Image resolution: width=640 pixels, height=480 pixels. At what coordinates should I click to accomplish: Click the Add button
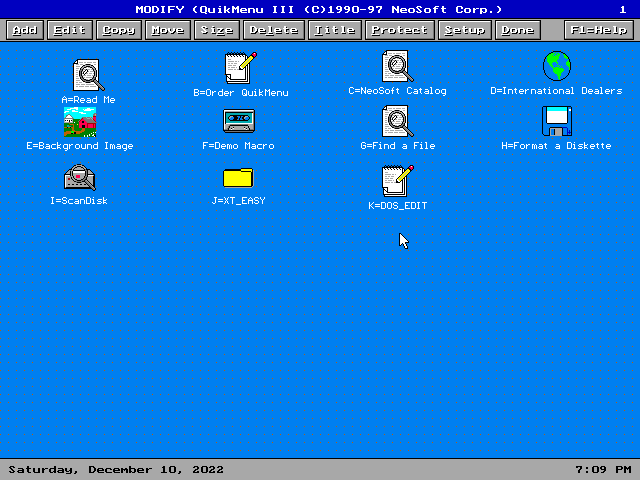click(25, 30)
